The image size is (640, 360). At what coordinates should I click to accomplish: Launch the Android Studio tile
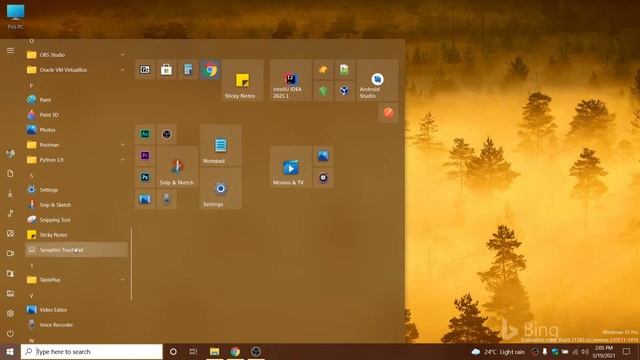pos(378,80)
